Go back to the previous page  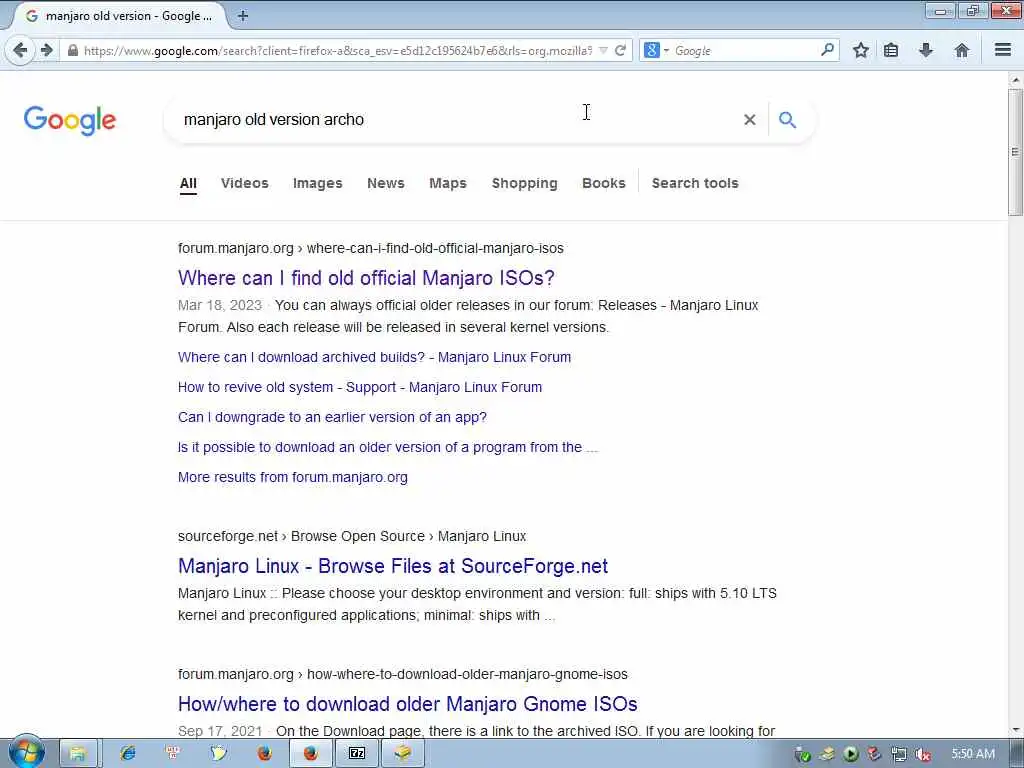point(20,50)
